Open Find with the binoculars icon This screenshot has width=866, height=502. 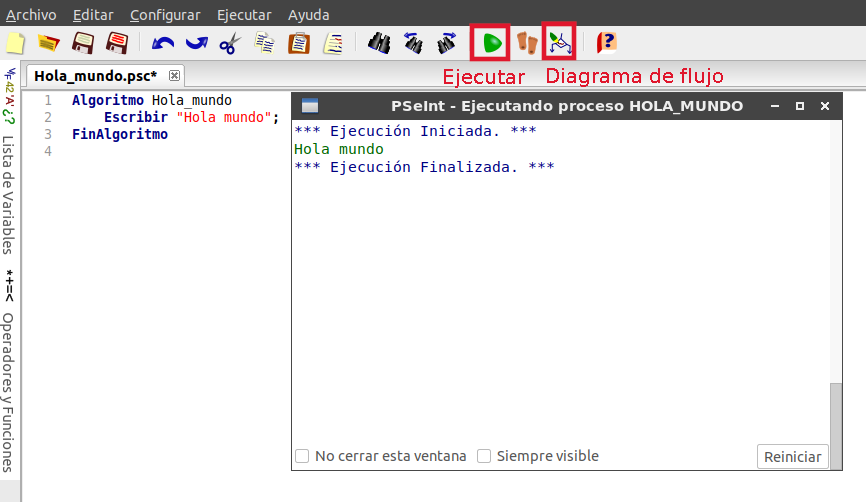[379, 43]
